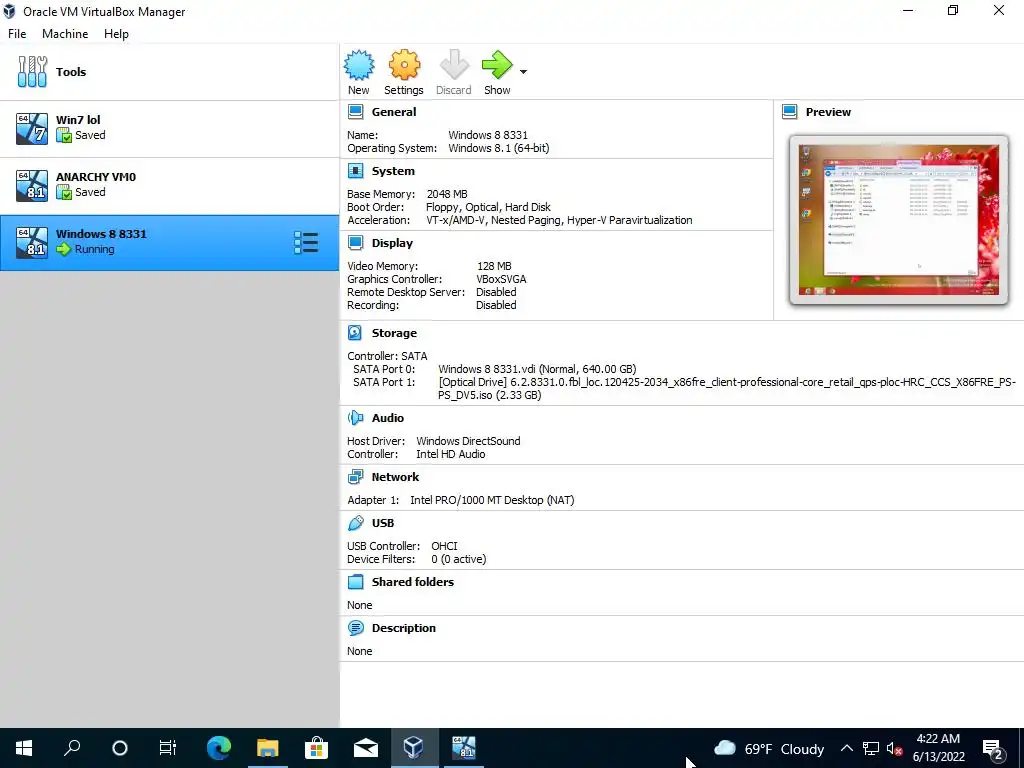This screenshot has width=1024, height=768.
Task: Click the VBoxSVGA graphics controller value
Action: click(x=501, y=280)
